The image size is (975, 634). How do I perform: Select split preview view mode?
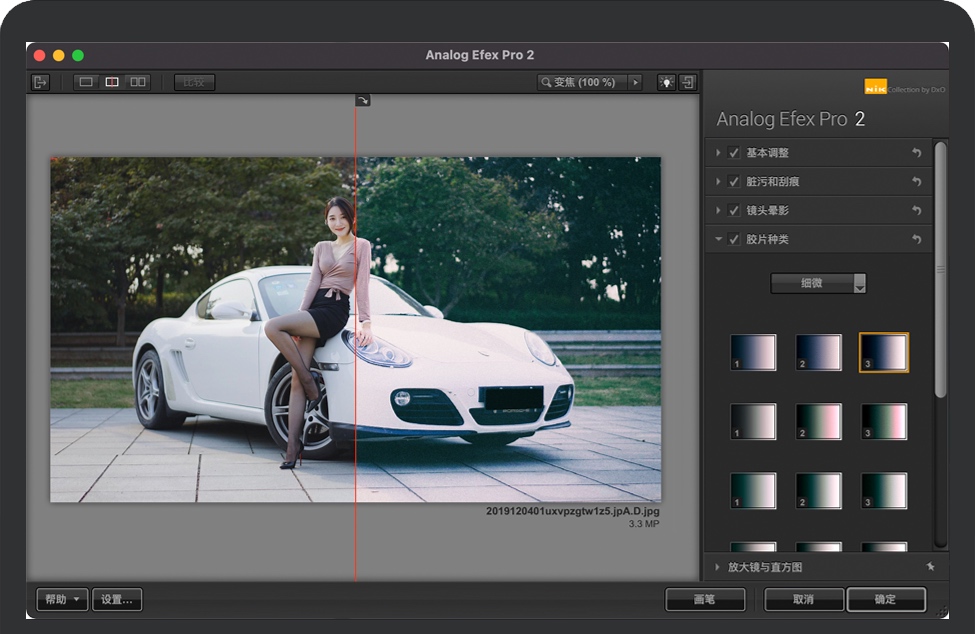coord(112,82)
